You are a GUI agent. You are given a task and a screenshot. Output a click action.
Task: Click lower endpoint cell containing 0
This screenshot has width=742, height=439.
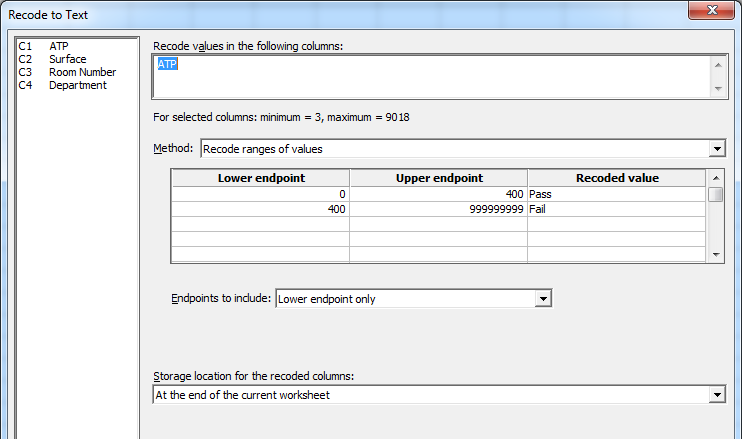tap(260, 194)
